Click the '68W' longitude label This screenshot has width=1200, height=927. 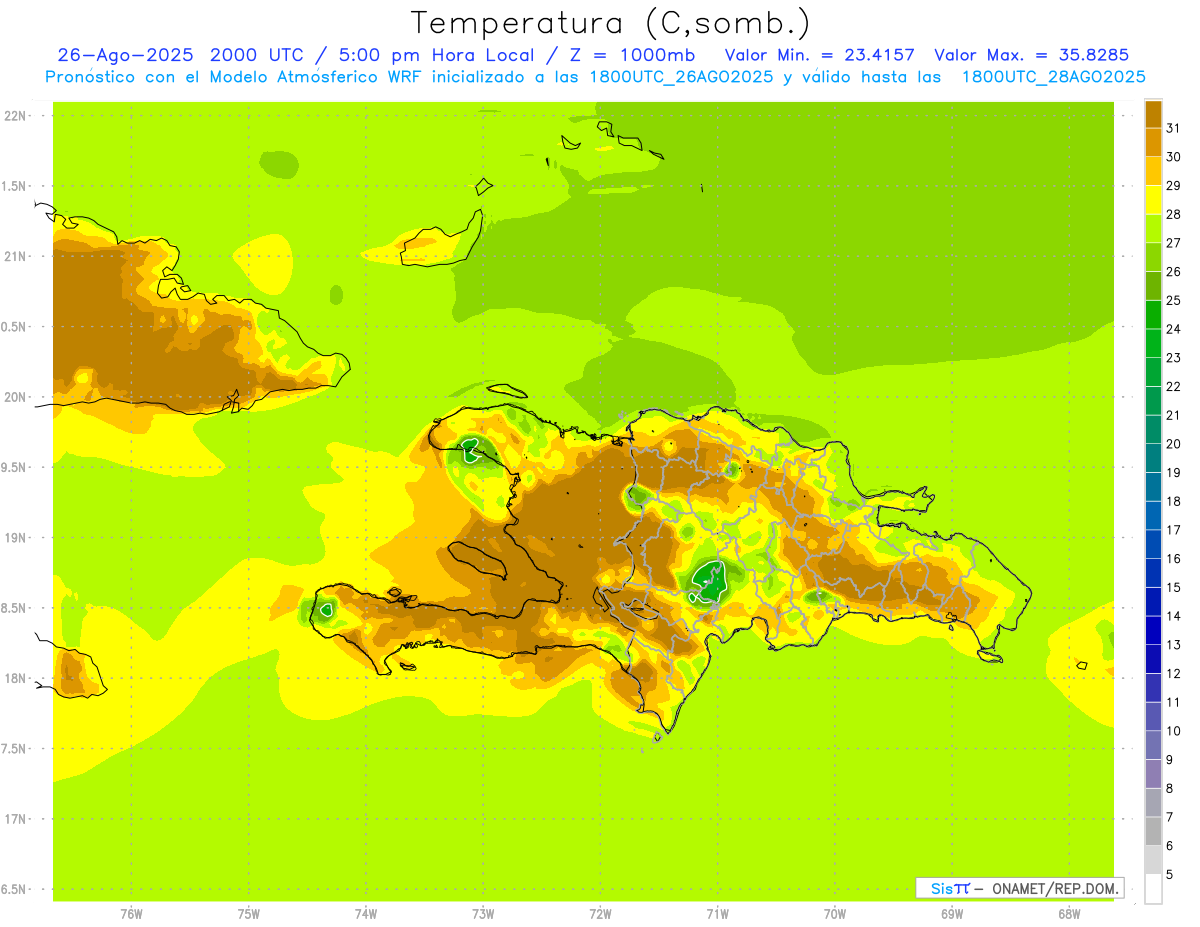pyautogui.click(x=1069, y=913)
